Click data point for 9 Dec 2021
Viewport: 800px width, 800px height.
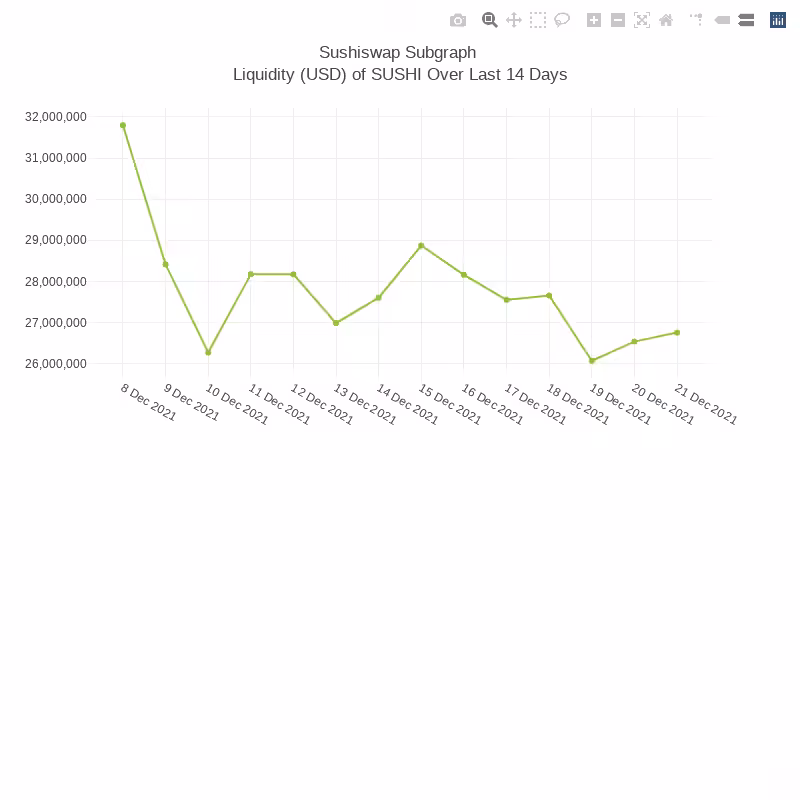[165, 264]
